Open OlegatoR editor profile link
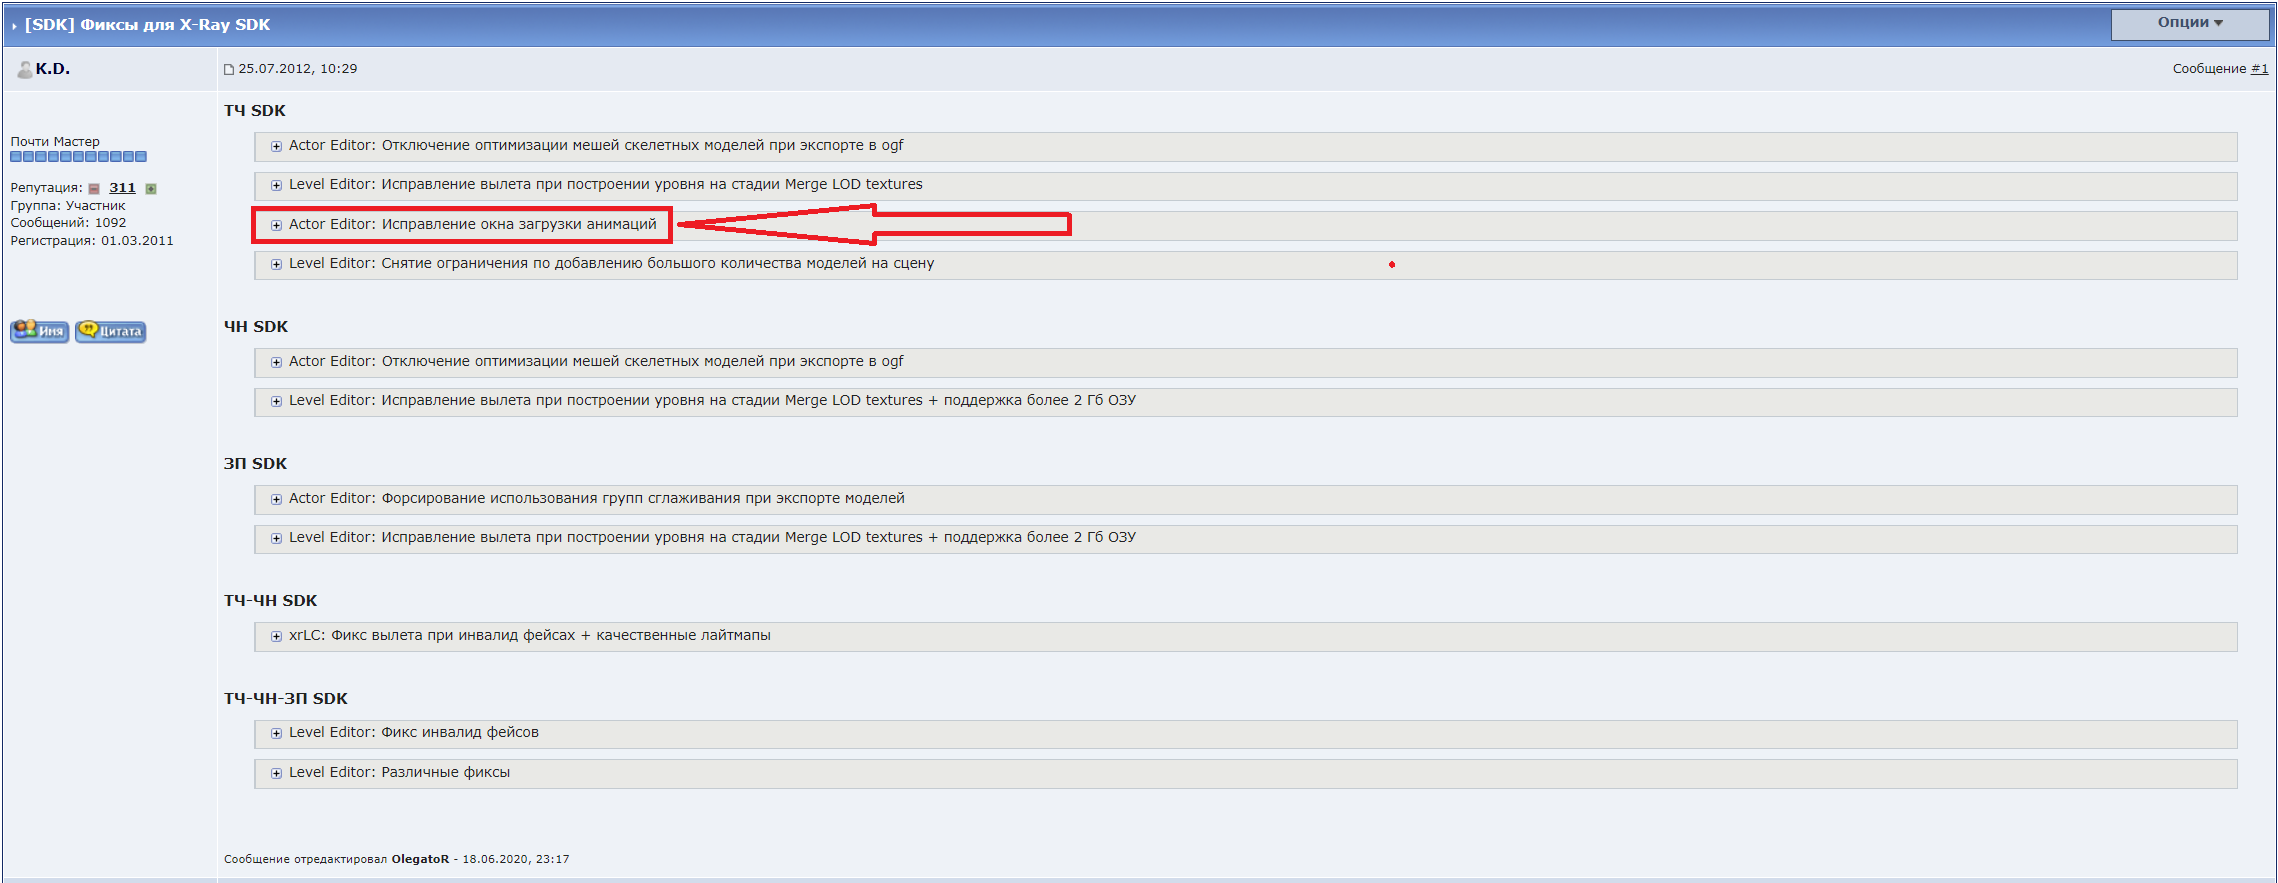Image resolution: width=2278 pixels, height=883 pixels. 420,859
